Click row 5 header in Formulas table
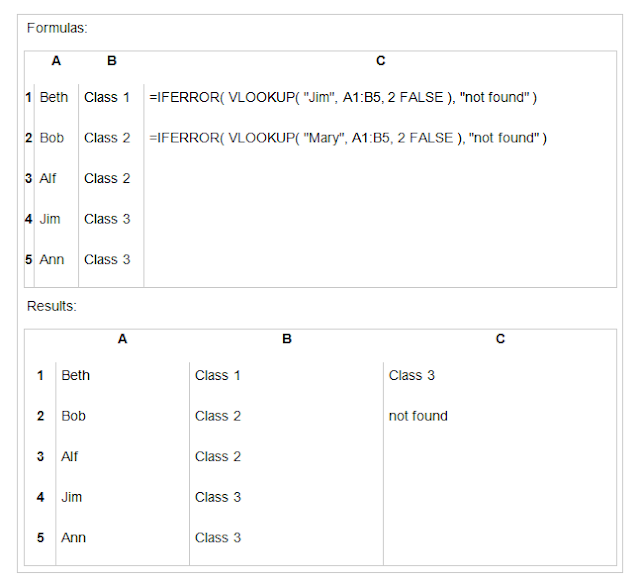Viewport: 640px width, 582px height. click(x=29, y=260)
